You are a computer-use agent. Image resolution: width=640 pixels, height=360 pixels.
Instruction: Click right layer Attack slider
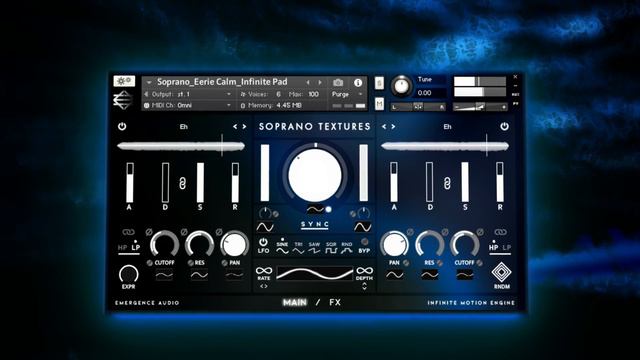(394, 182)
